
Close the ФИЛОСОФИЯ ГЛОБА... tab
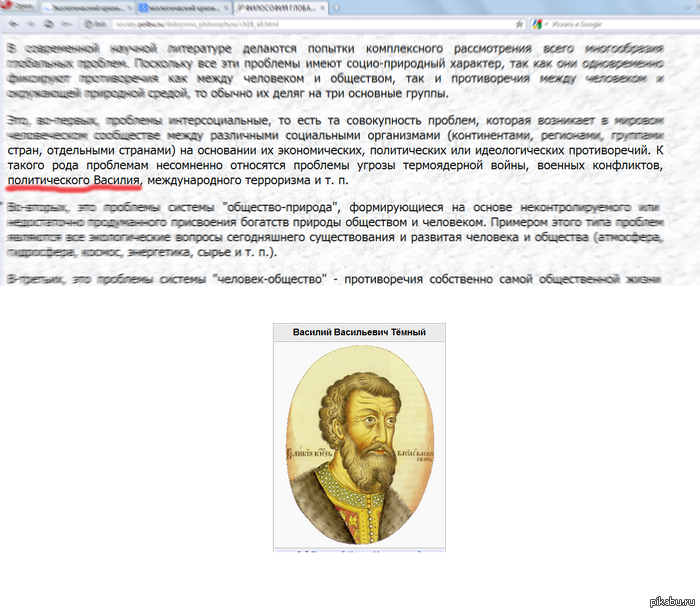coord(322,8)
